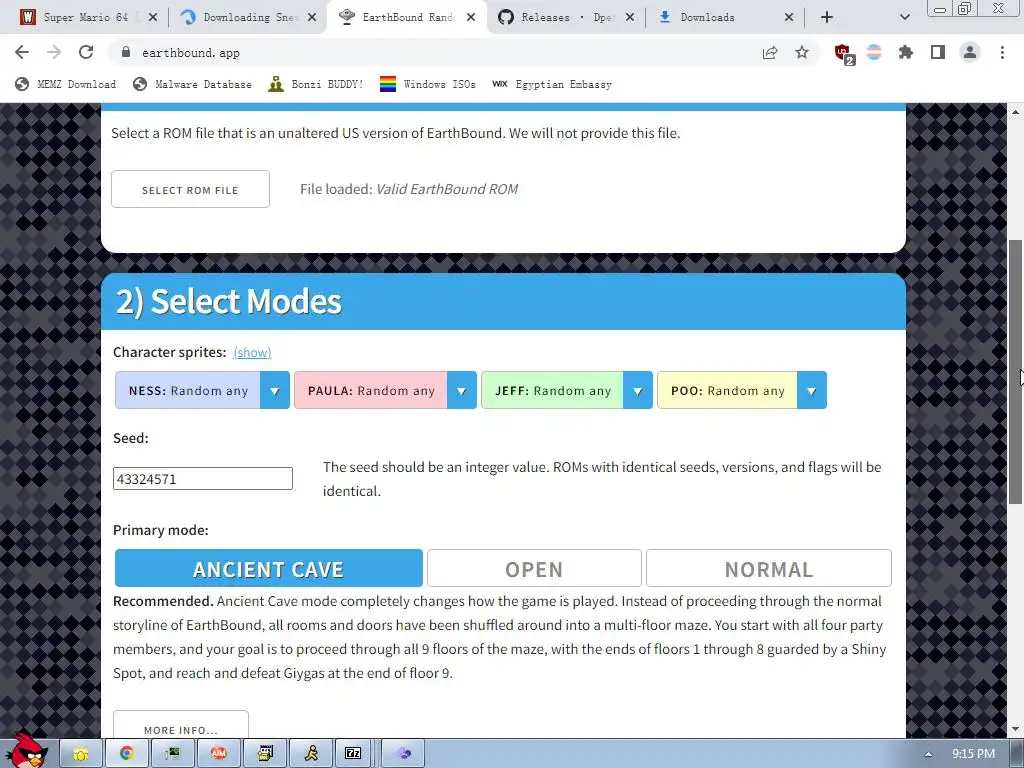Open 7-Zip from the taskbar

click(353, 754)
